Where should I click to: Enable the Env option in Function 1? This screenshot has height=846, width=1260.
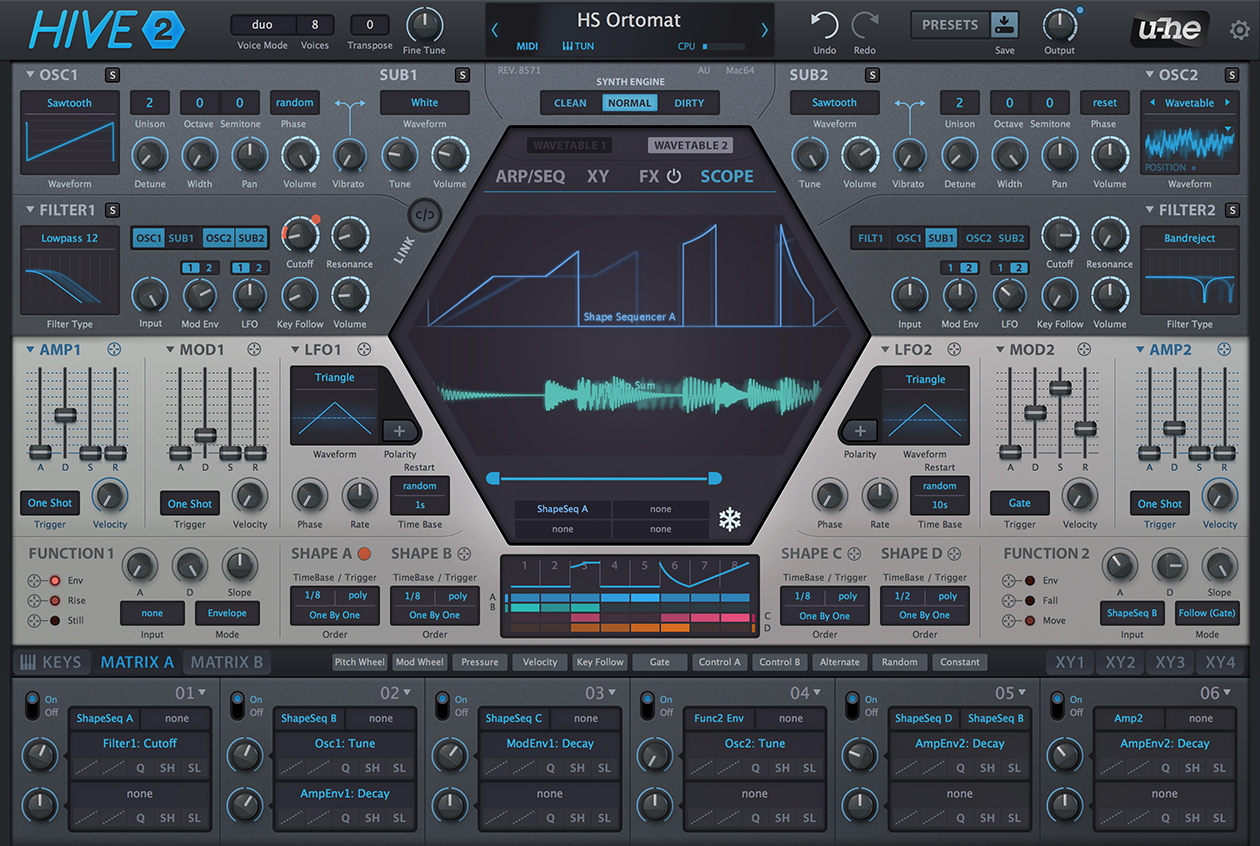tap(53, 580)
